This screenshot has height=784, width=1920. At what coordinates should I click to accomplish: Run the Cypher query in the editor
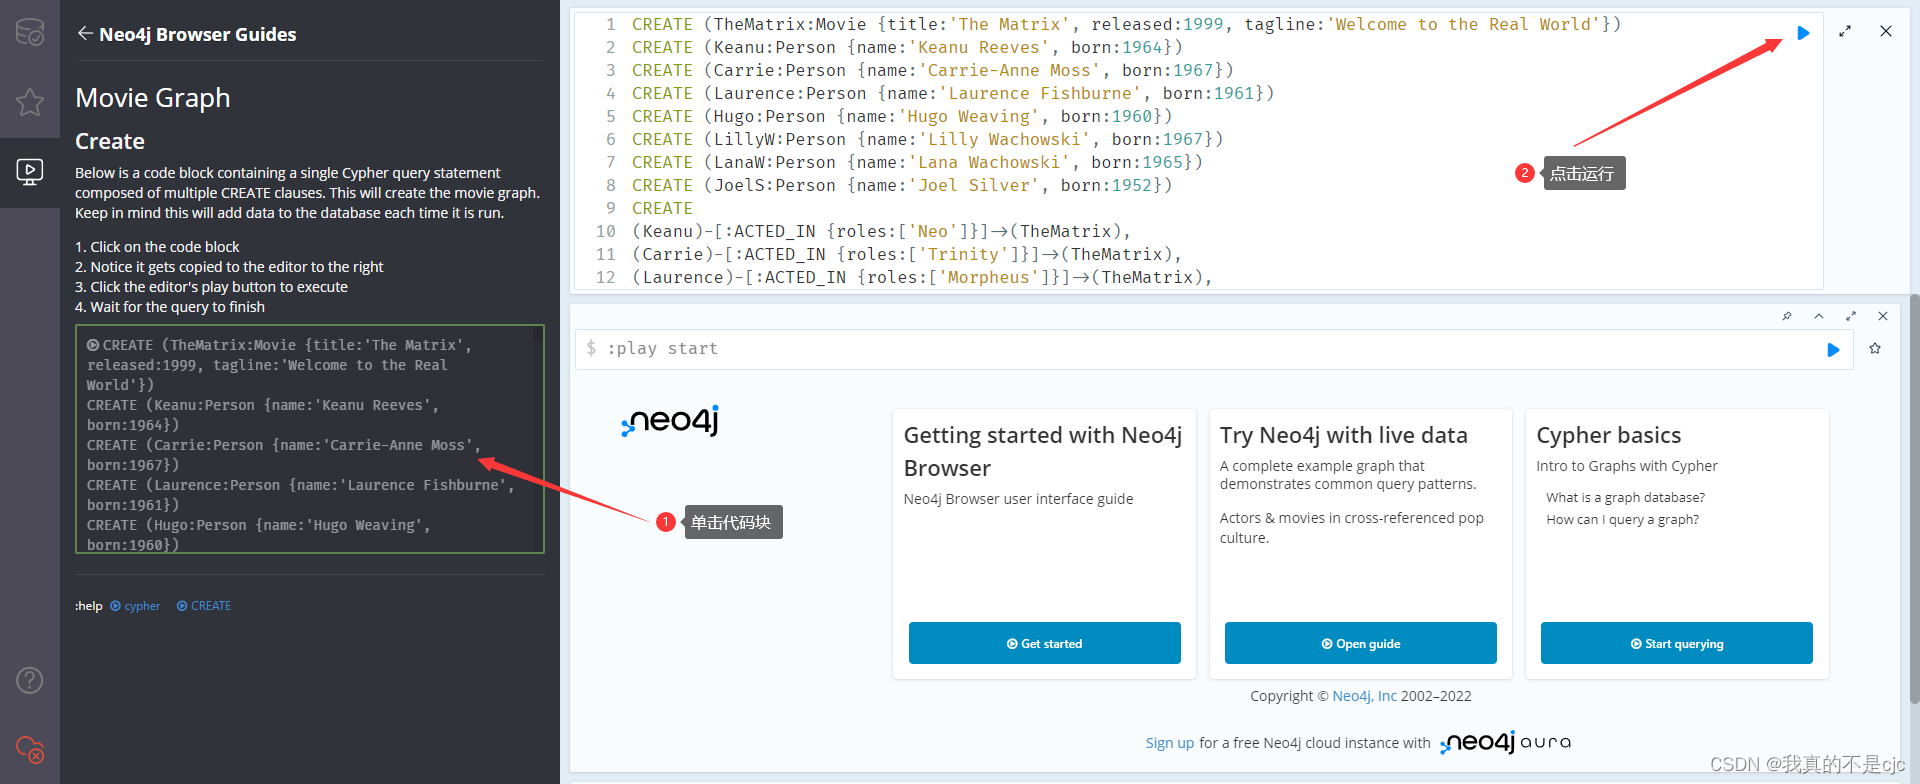1803,33
